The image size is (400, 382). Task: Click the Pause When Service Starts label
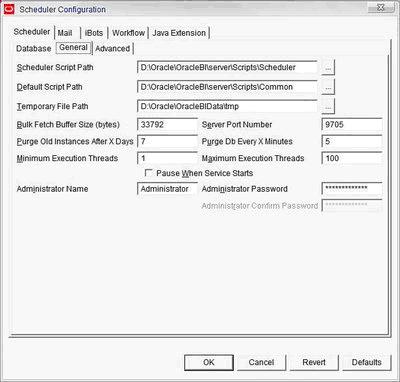(204, 173)
